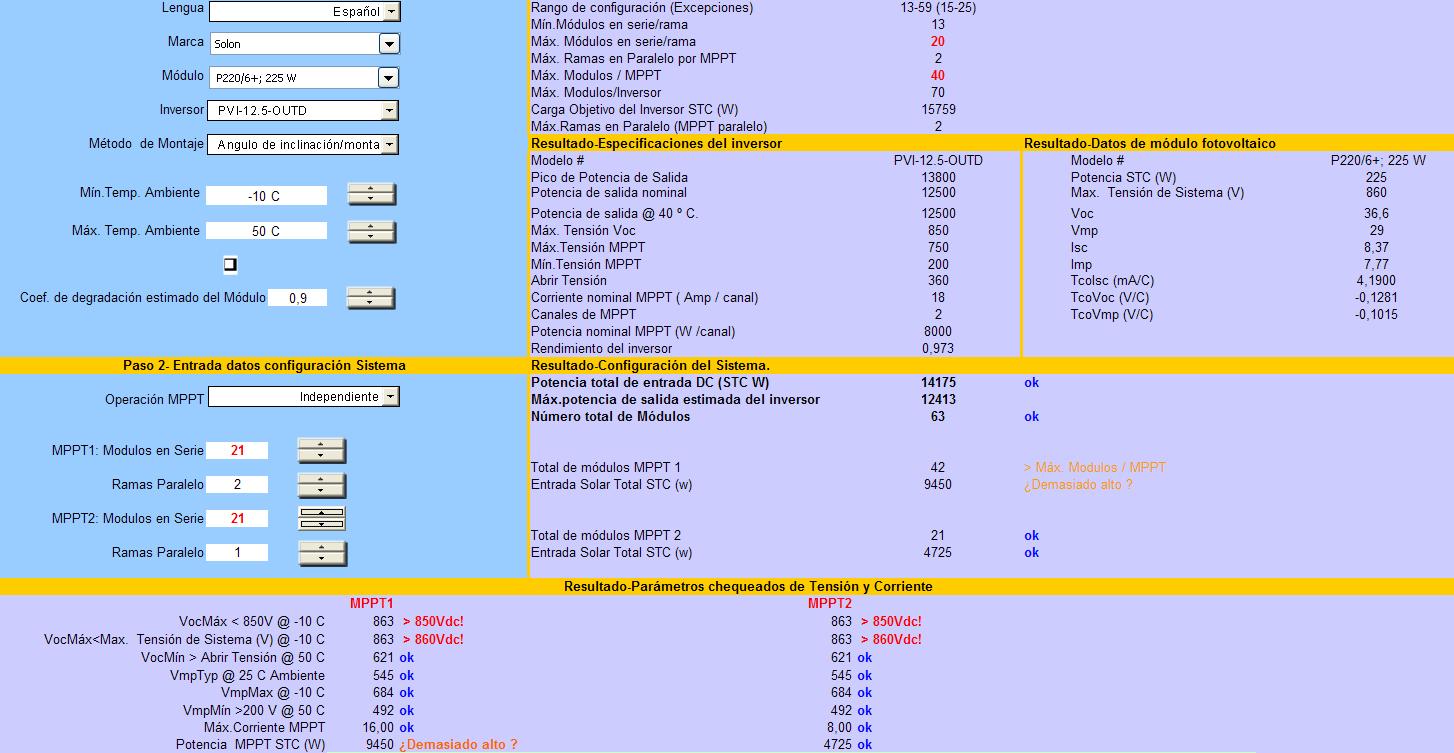Click Potencia nominal MPPT value "8000"

[938, 332]
